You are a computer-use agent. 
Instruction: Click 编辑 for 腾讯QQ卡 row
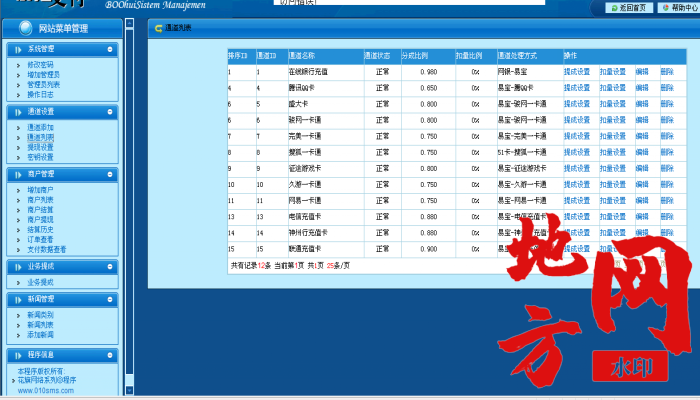point(642,88)
